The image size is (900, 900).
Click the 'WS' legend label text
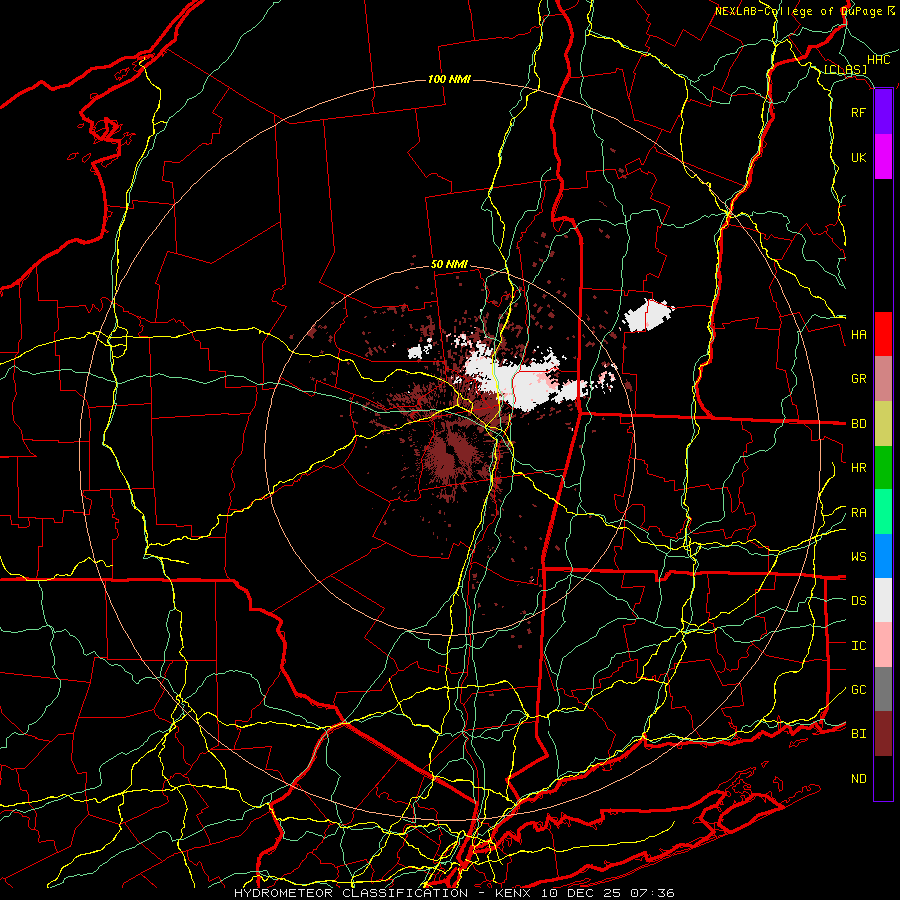click(858, 557)
